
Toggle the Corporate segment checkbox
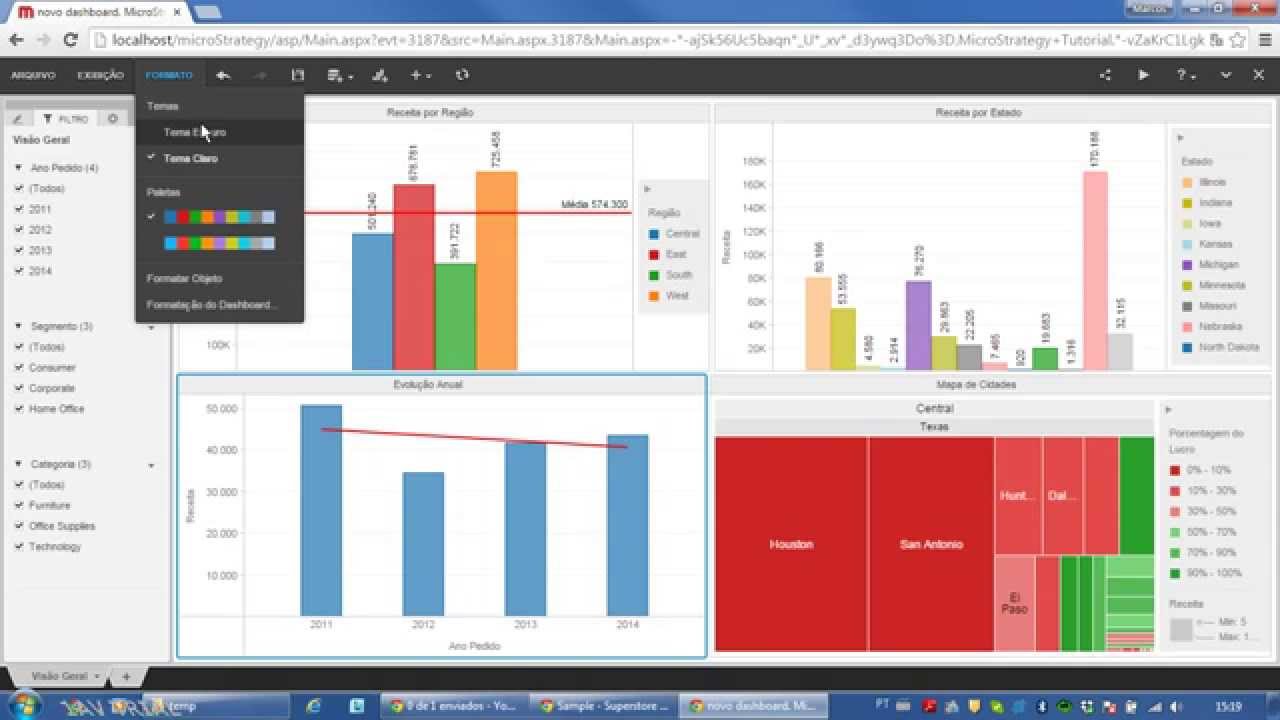(x=19, y=388)
